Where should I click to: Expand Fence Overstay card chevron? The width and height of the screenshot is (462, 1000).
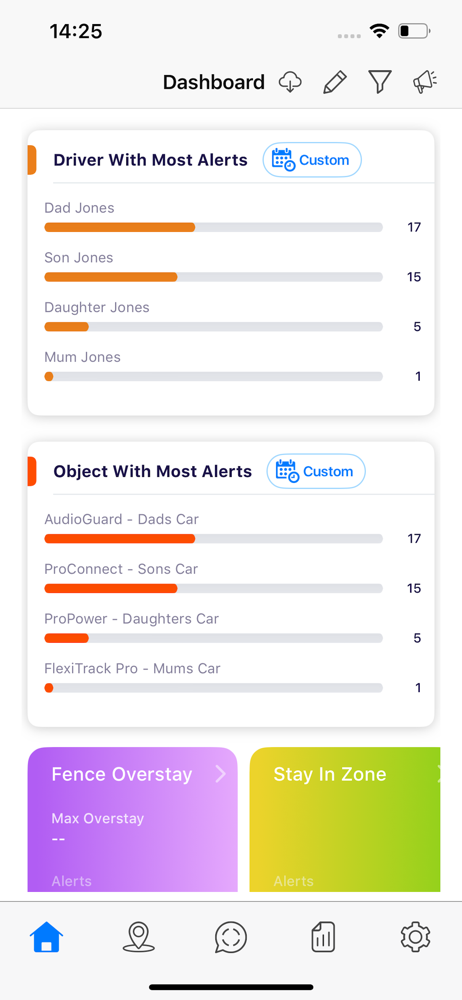220,774
